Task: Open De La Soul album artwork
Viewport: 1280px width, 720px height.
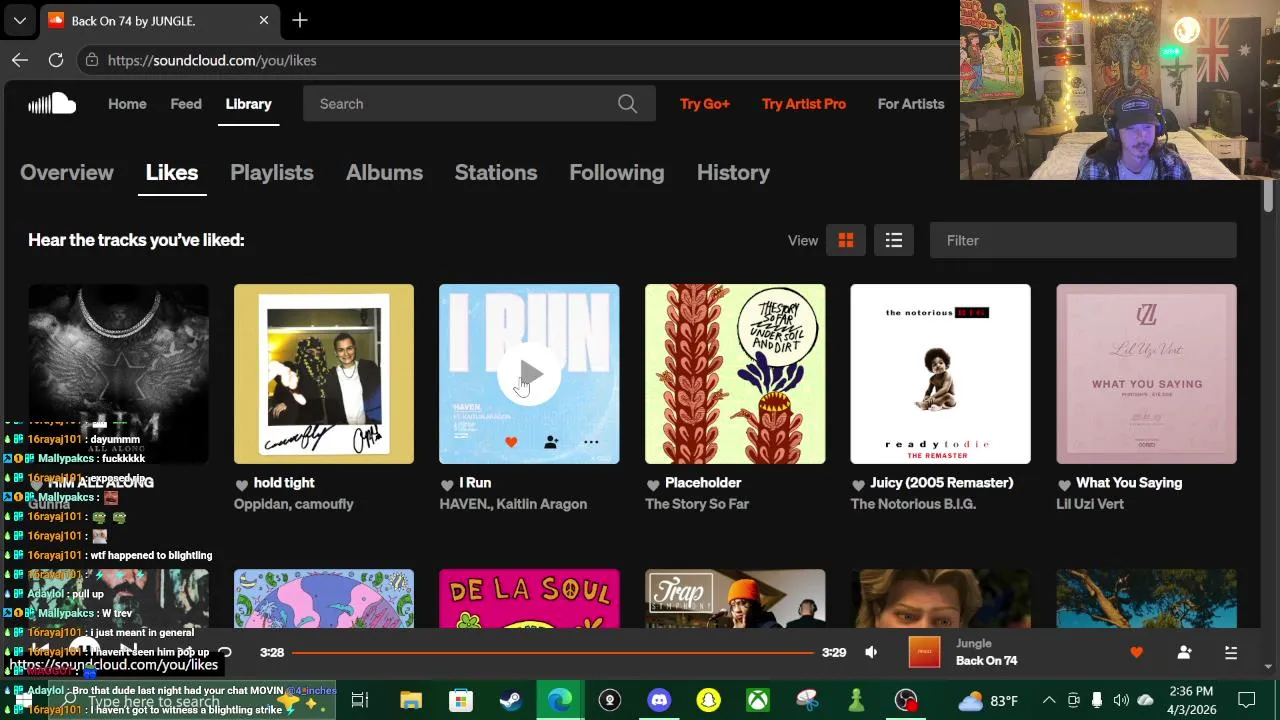Action: tap(529, 599)
